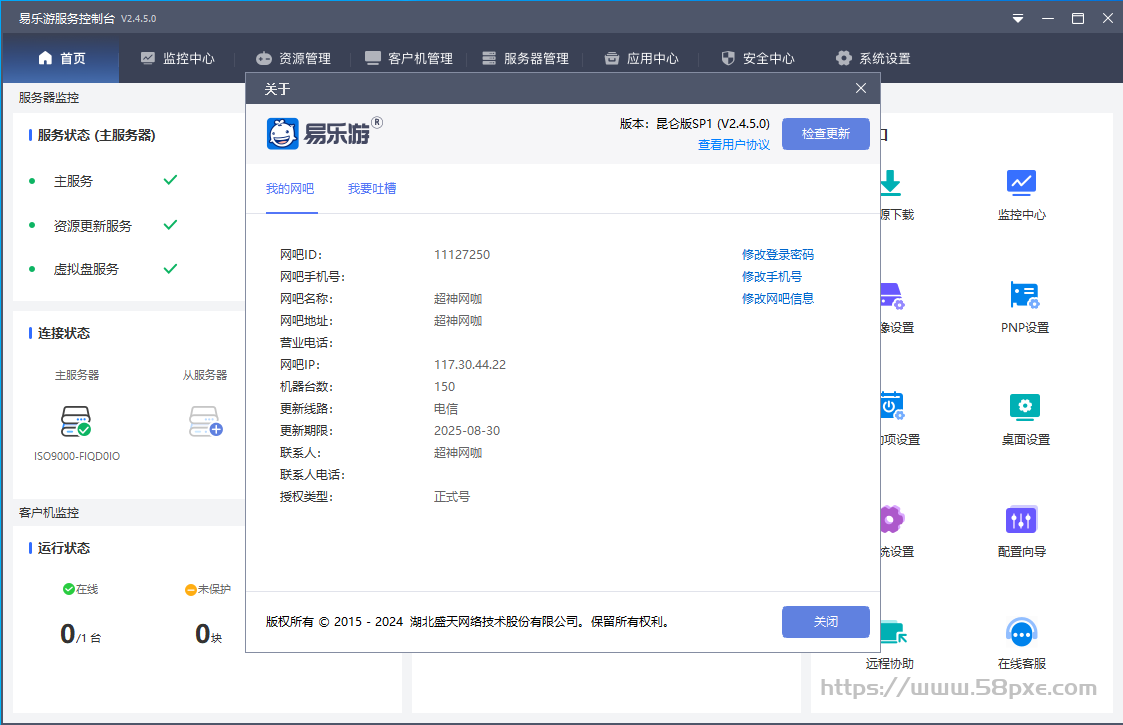Open 查看用户协议 link
This screenshot has width=1123, height=725.
[733, 145]
